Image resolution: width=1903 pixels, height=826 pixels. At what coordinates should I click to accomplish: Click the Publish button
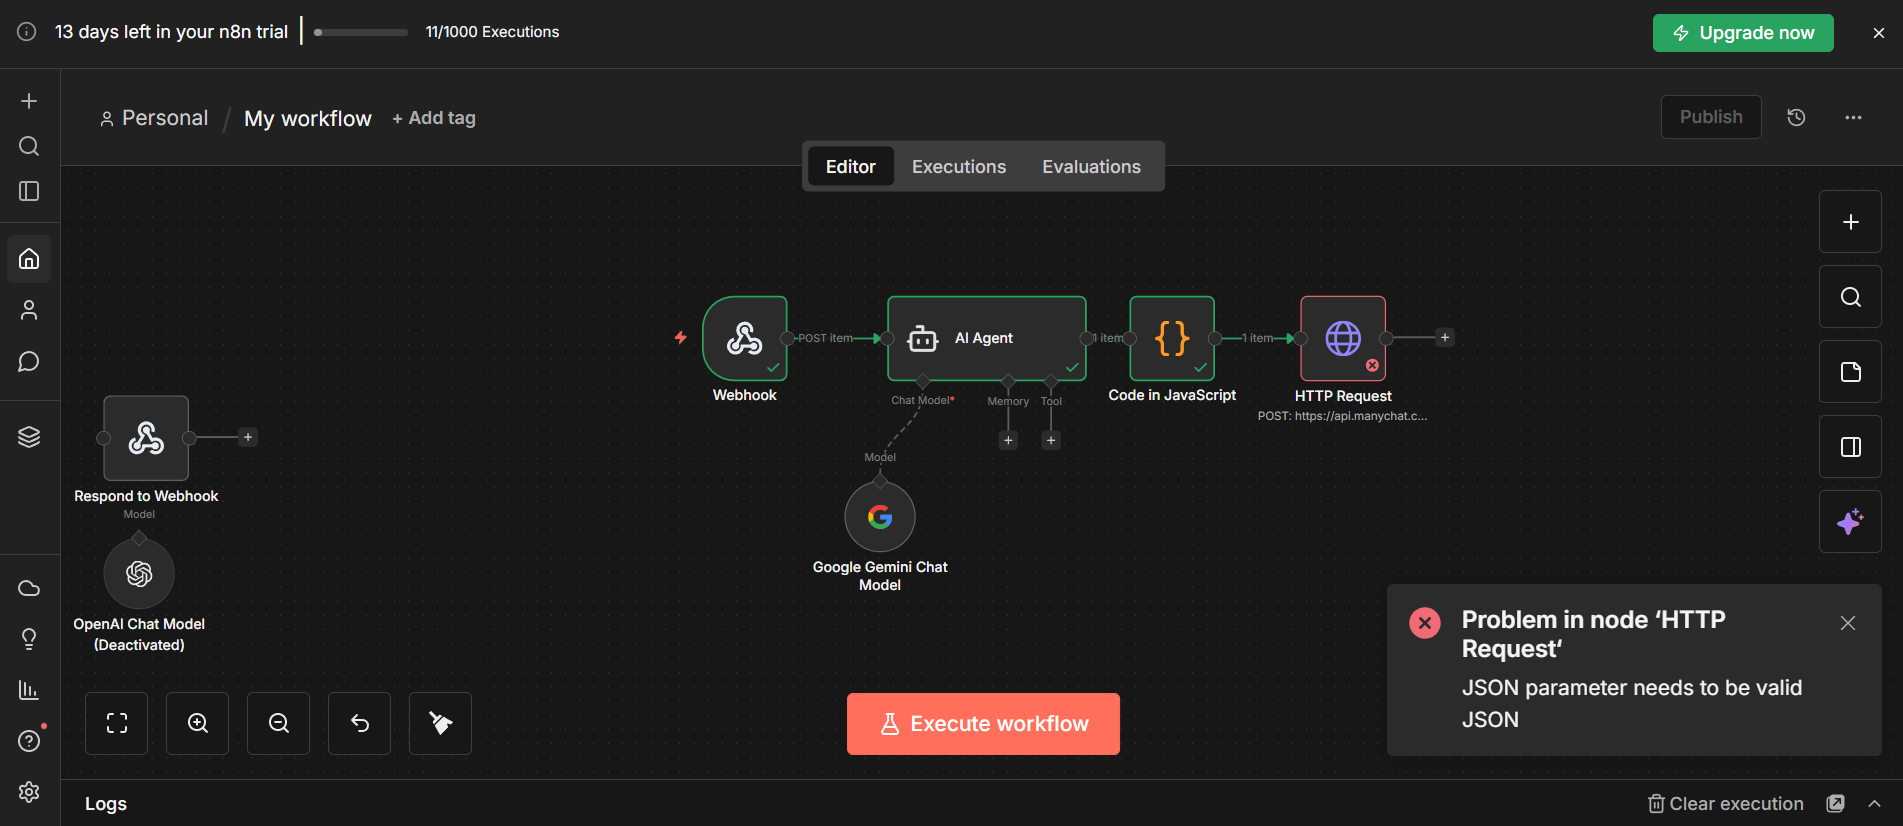(1711, 117)
